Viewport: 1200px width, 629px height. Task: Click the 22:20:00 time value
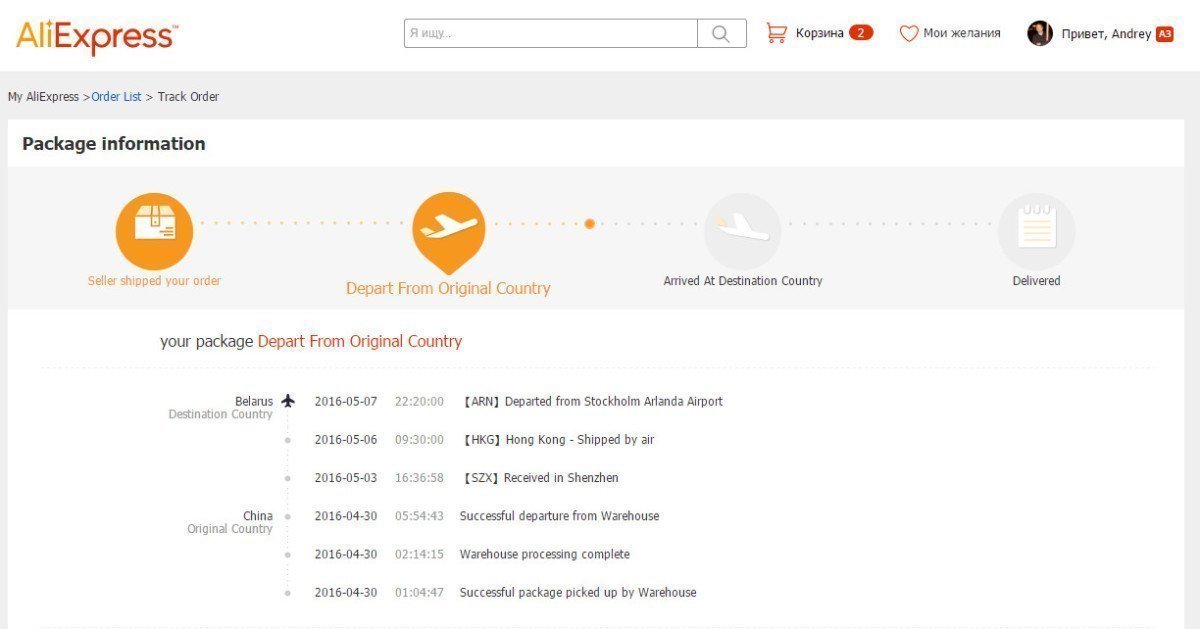pyautogui.click(x=419, y=401)
